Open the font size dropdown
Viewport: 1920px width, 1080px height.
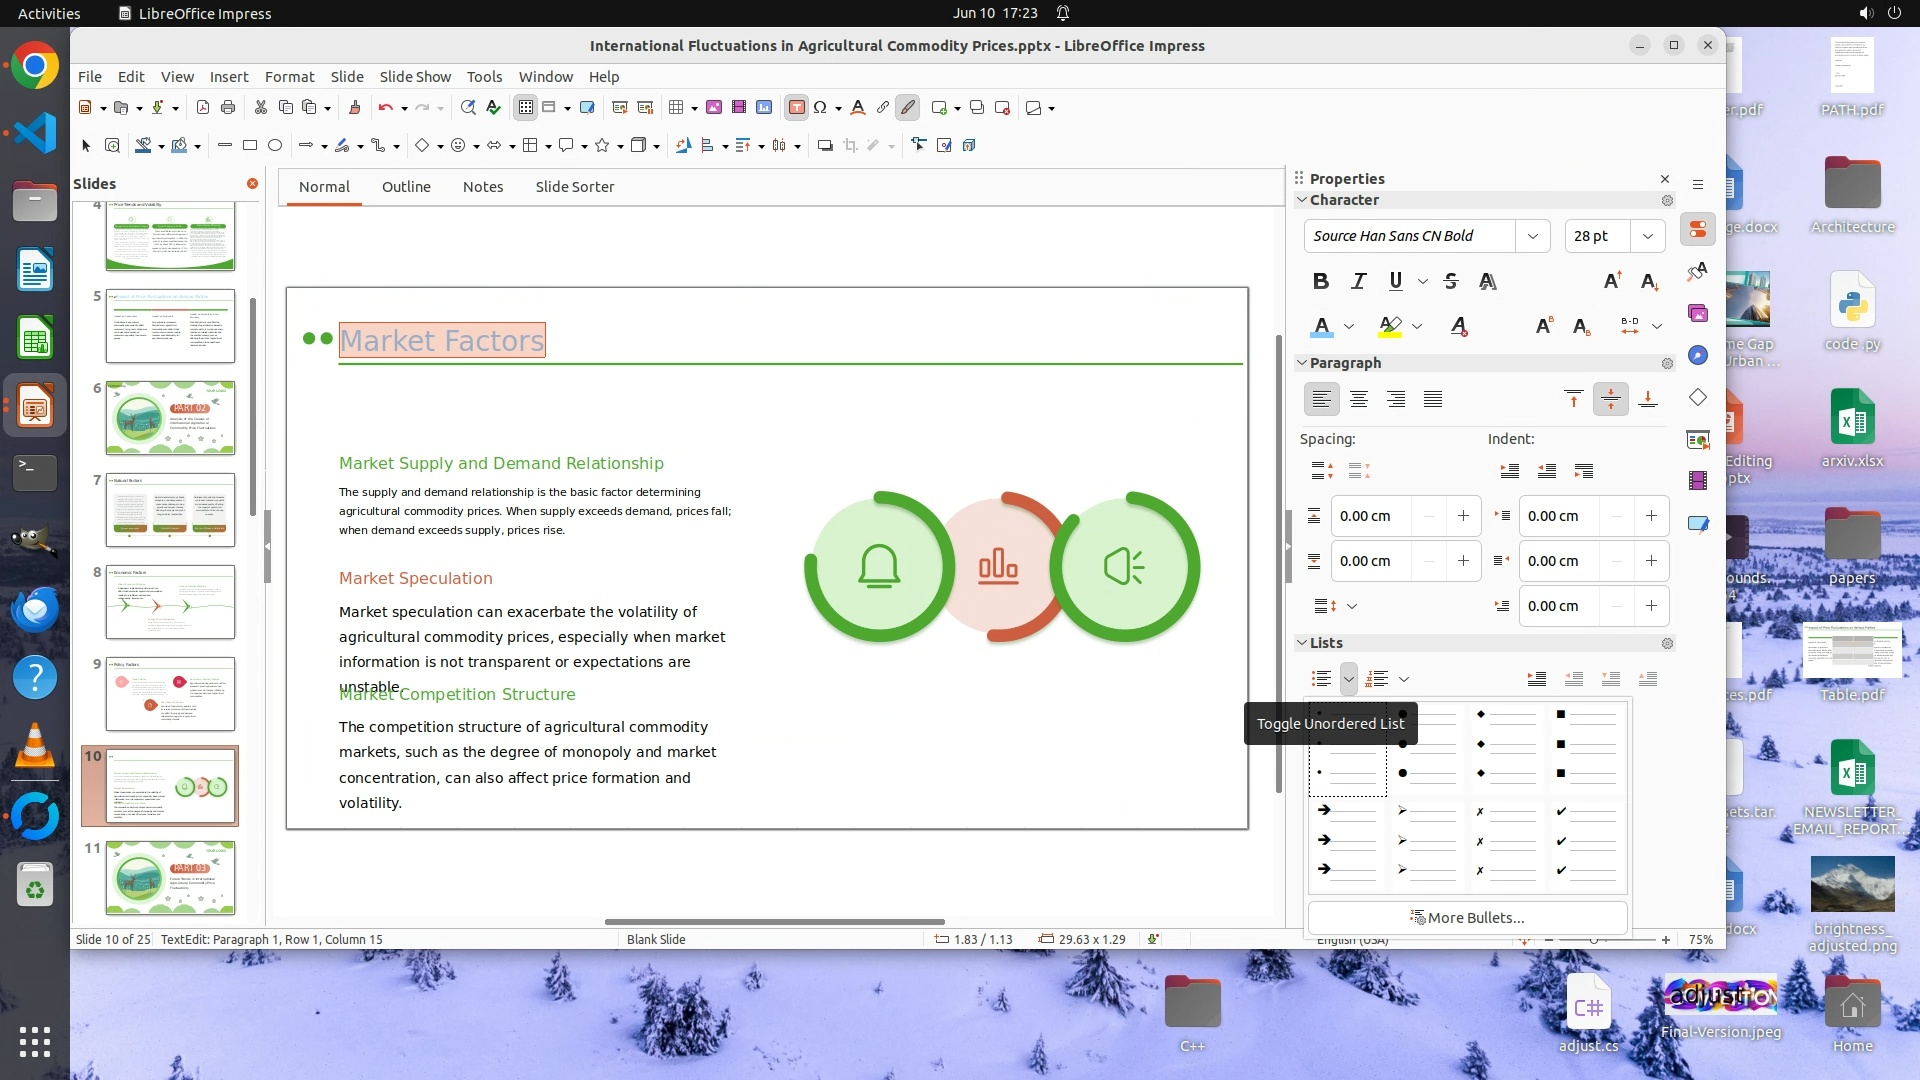pyautogui.click(x=1647, y=236)
